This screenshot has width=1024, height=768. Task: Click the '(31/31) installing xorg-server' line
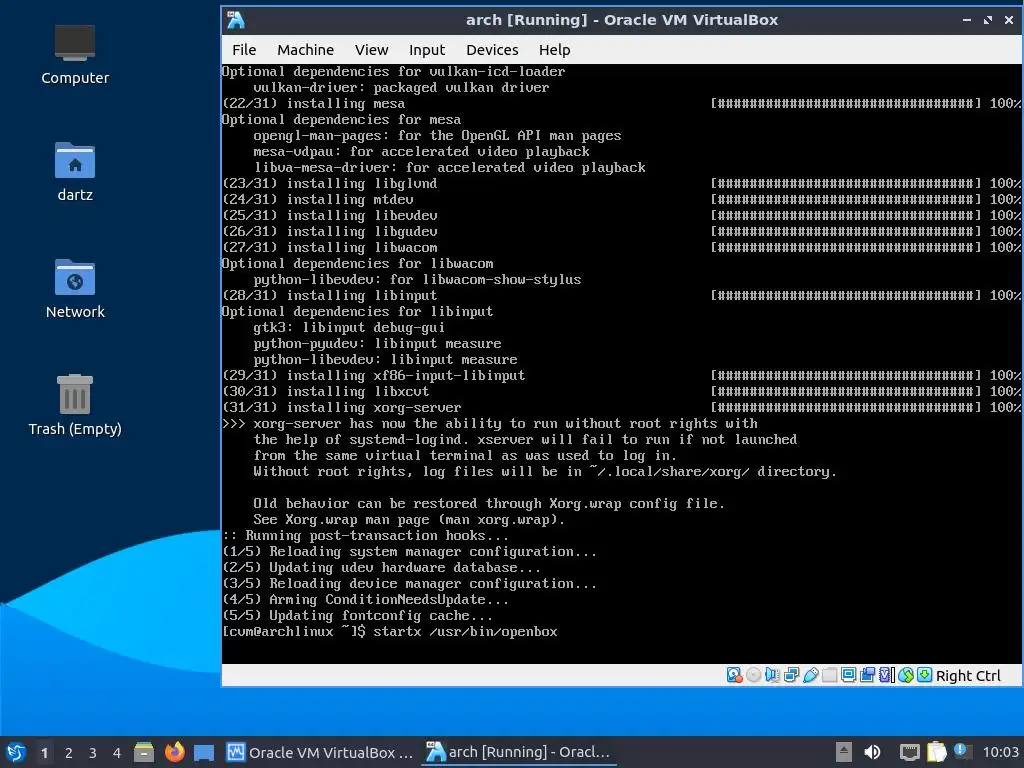[342, 408]
